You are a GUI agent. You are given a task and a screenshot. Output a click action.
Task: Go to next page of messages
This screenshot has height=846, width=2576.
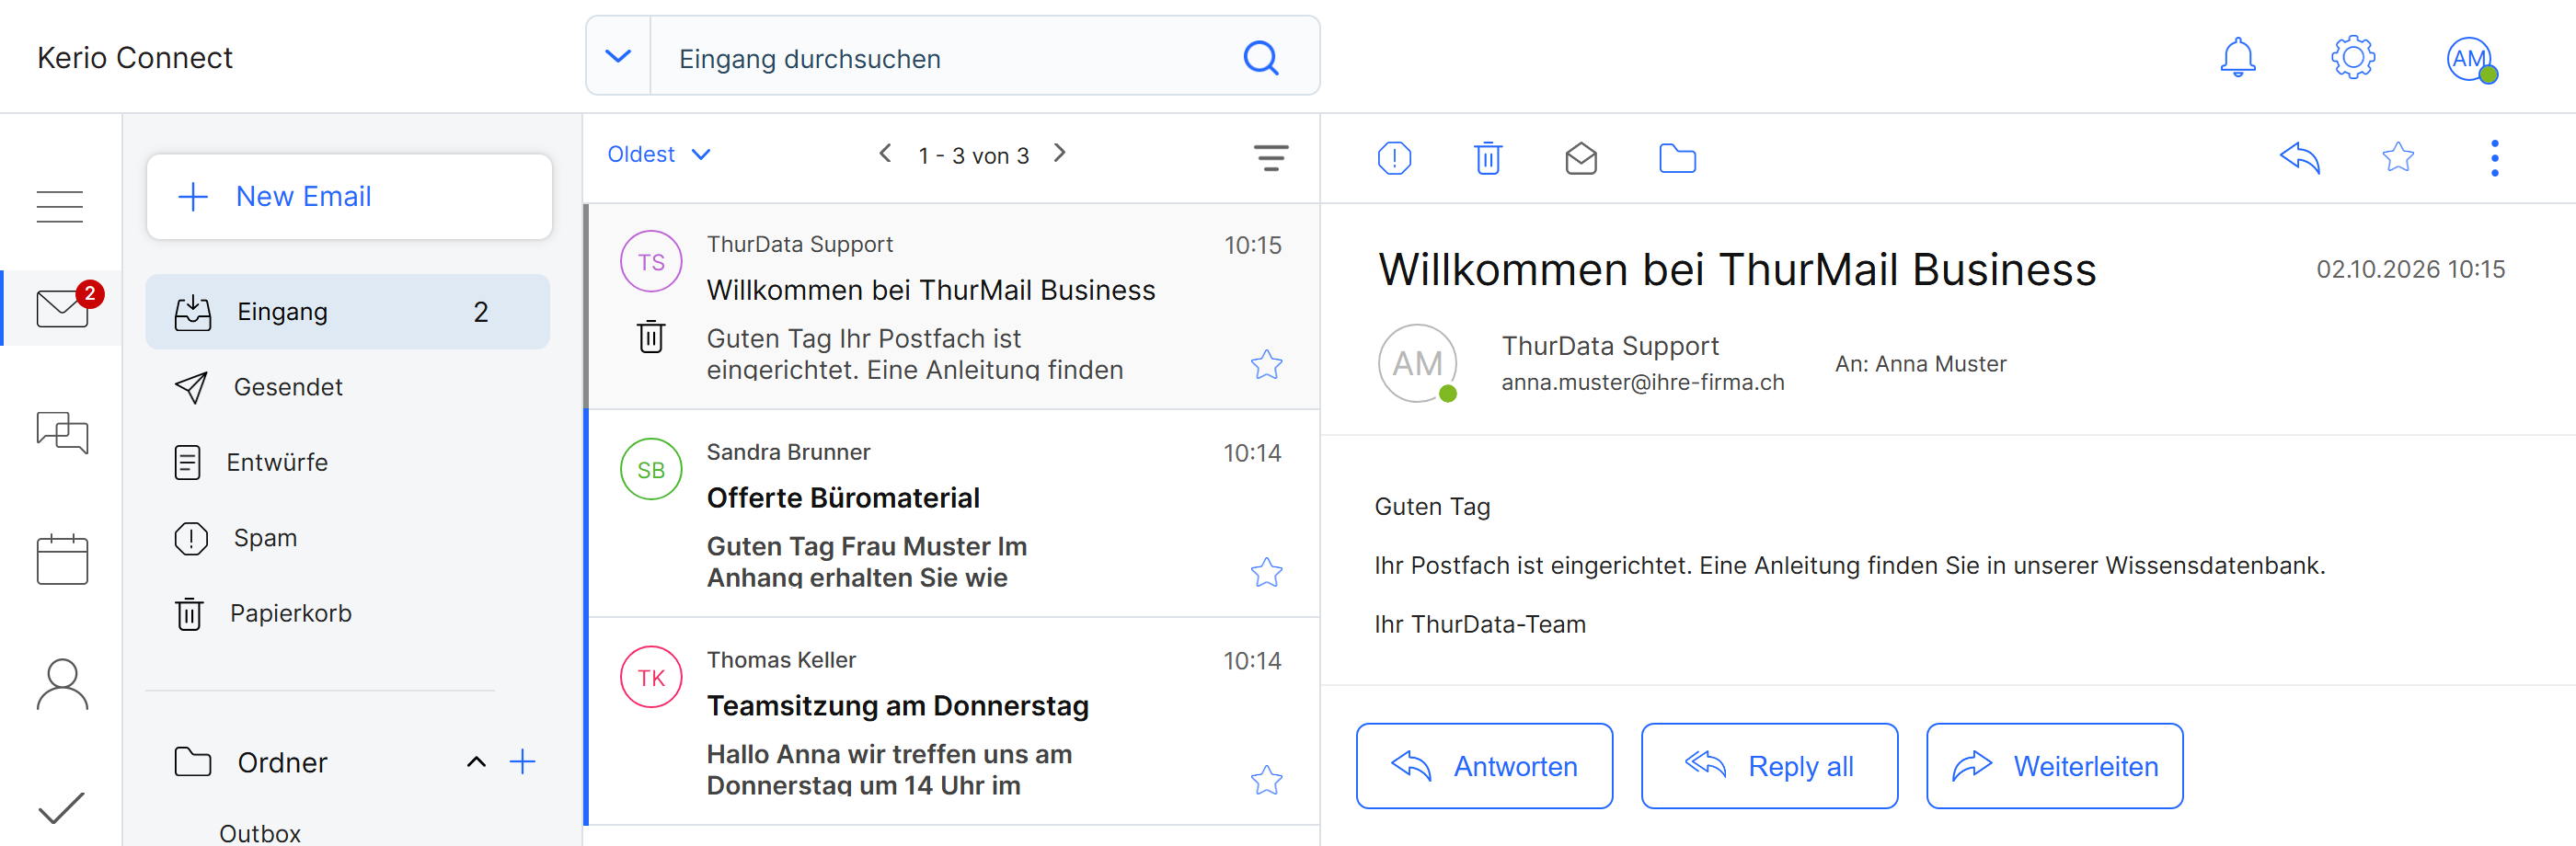pyautogui.click(x=1060, y=153)
